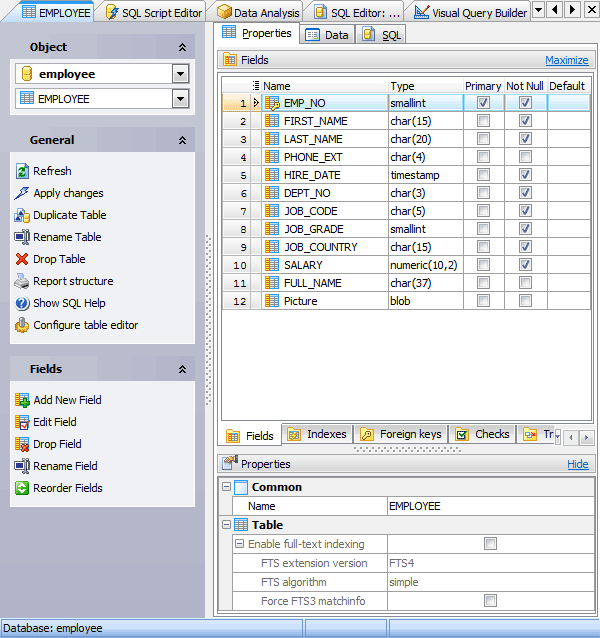
Task: Click the red Drop Table icon
Action: tap(22, 259)
